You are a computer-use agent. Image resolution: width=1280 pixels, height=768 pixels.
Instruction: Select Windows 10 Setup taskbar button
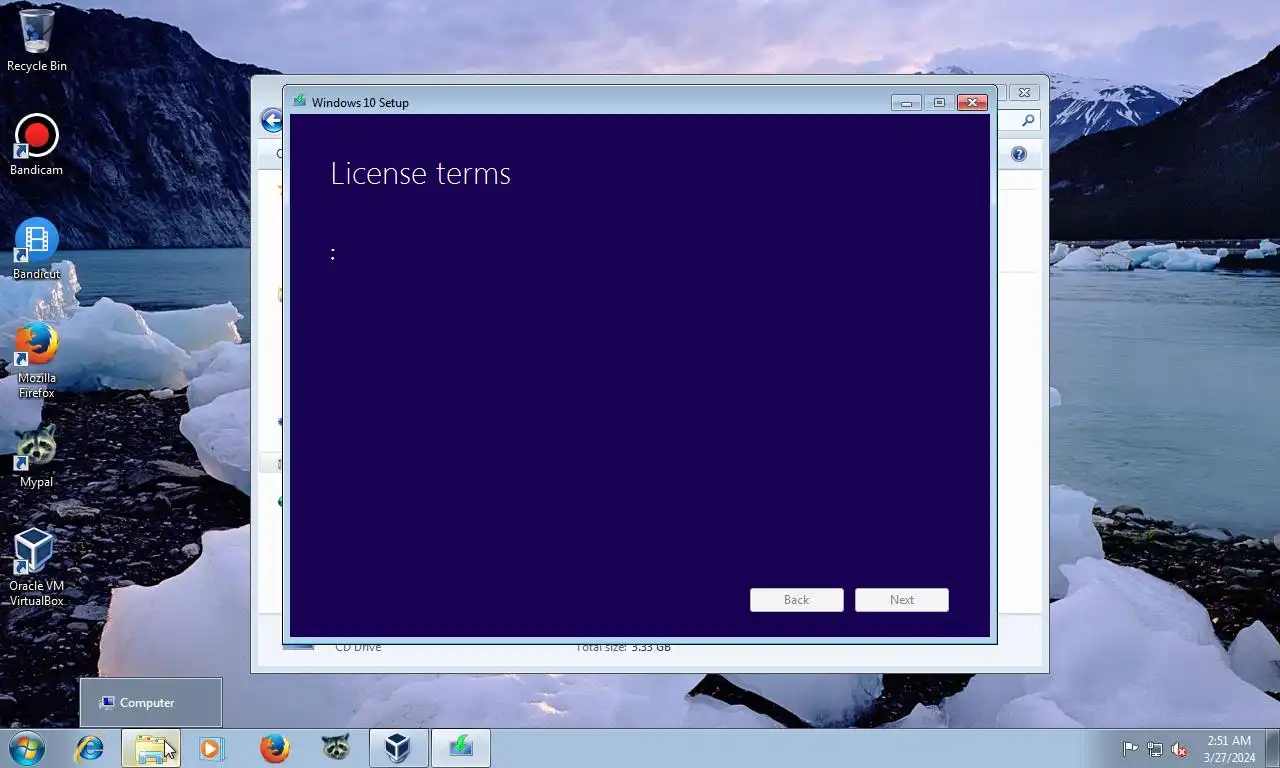coord(460,748)
